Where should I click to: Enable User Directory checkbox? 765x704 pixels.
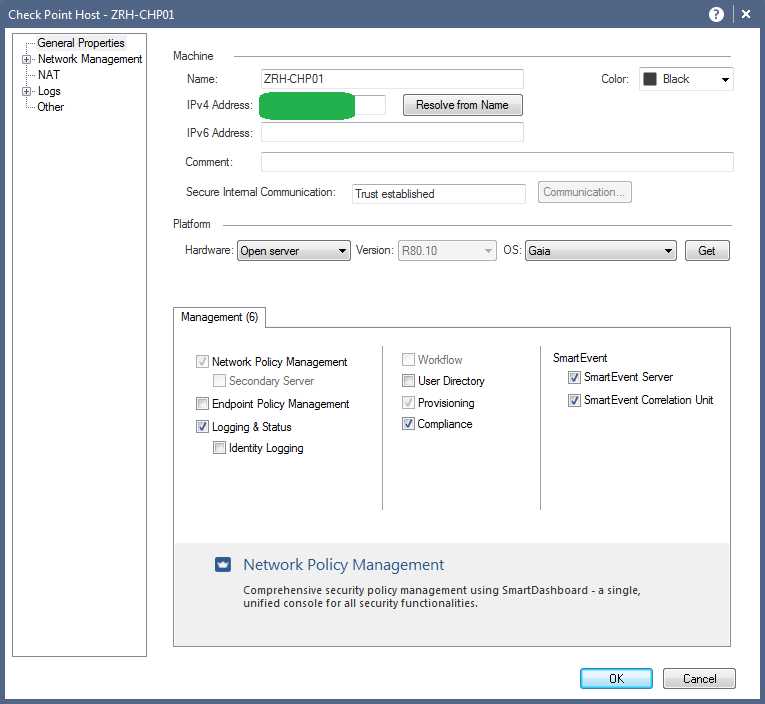click(408, 381)
